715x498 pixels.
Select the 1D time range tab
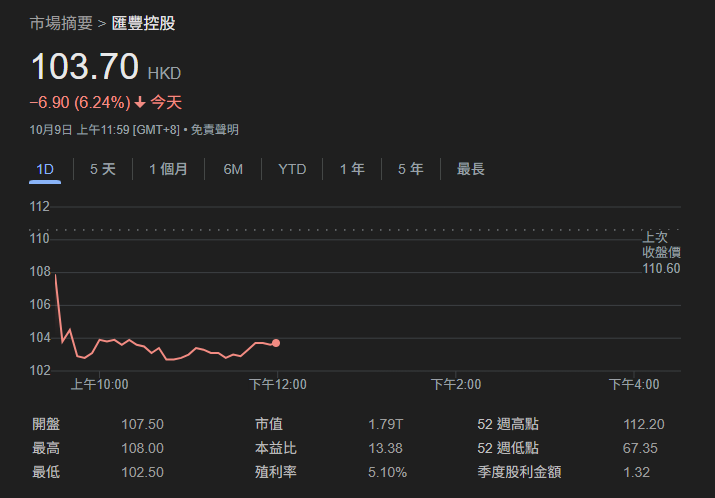[x=45, y=169]
